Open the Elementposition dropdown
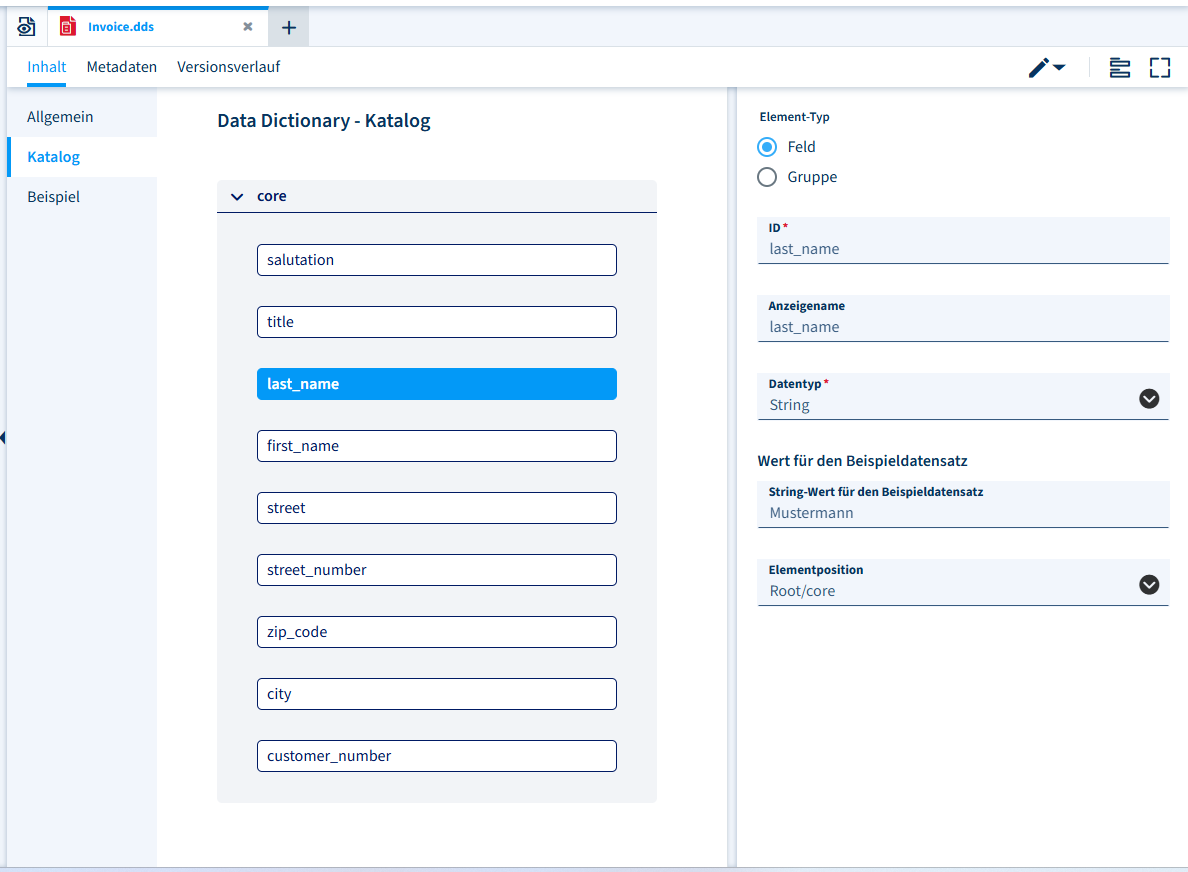Viewport: 1188px width, 872px height. click(x=1149, y=584)
